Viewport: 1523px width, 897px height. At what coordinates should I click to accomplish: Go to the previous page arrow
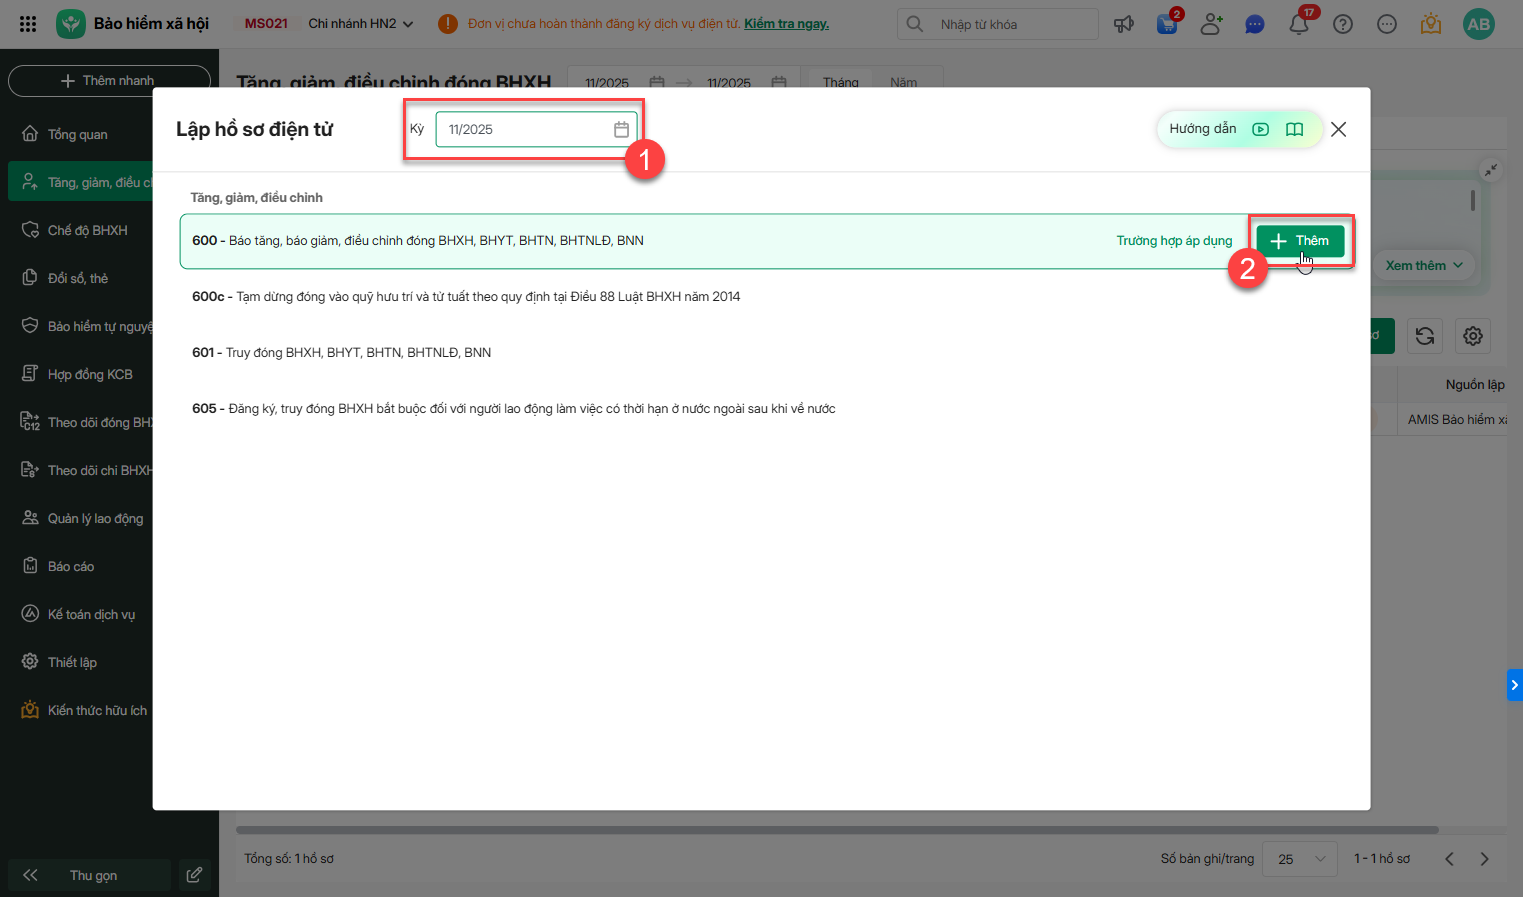(1449, 859)
